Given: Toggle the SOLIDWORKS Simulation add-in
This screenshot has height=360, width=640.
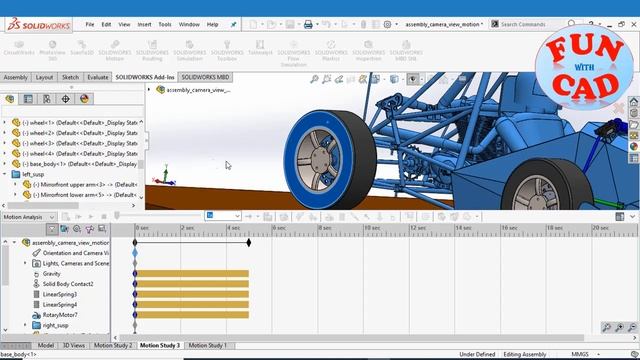Looking at the screenshot, I should point(189,51).
